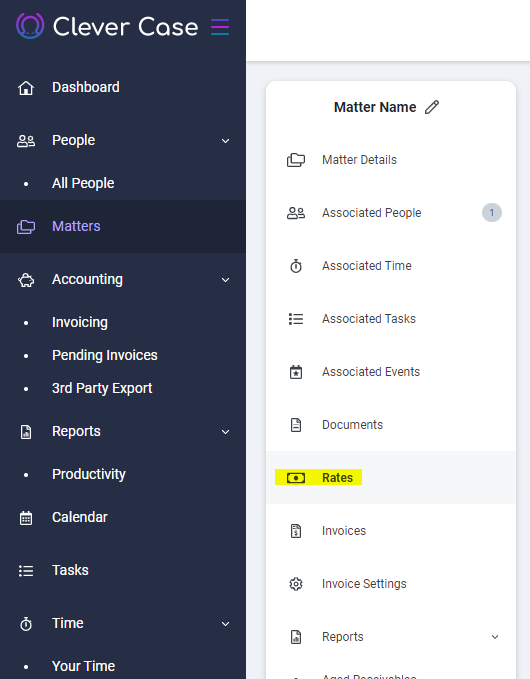Click the gear icon for Invoice Settings
The height and width of the screenshot is (679, 530).
coord(296,584)
